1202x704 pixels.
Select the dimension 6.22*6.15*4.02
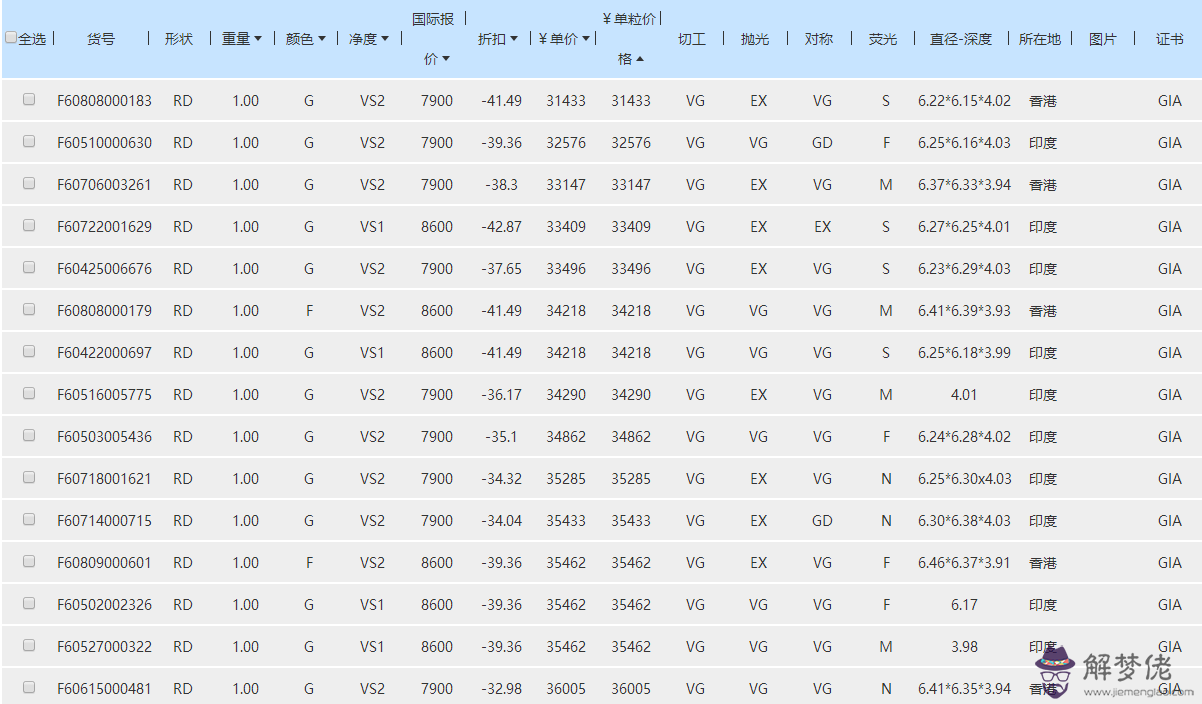(965, 101)
